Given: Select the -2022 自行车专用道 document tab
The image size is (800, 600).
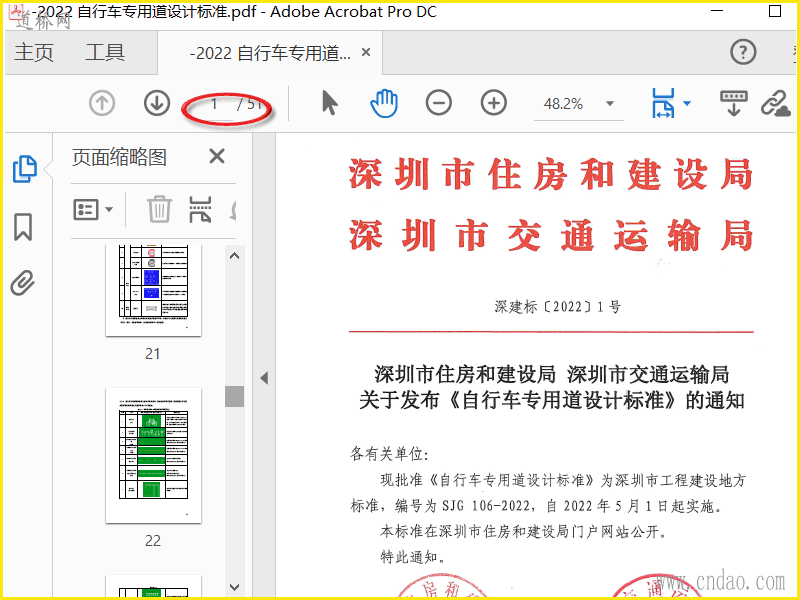Looking at the screenshot, I should click(x=270, y=53).
